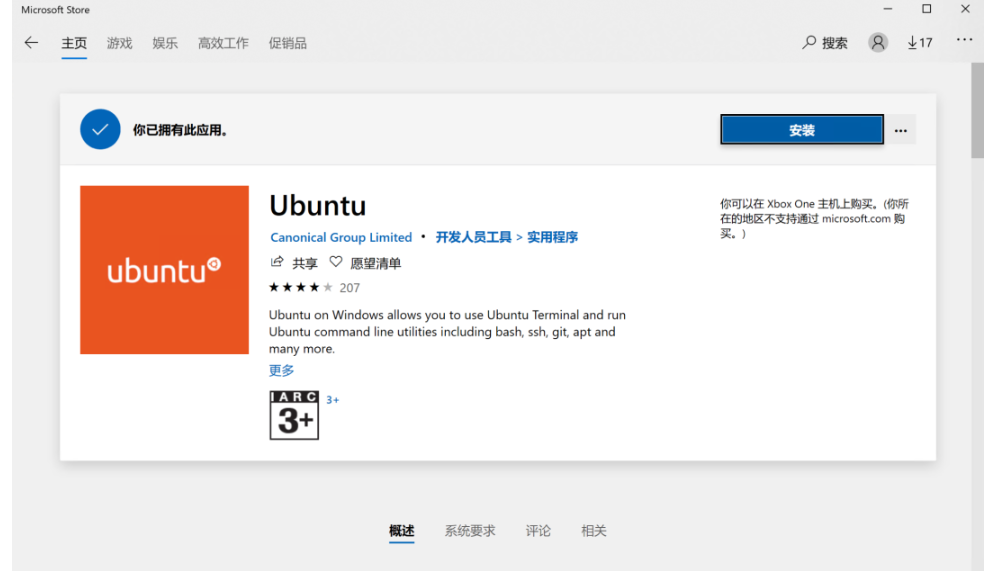
Task: Click the 搜索 search label
Action: coord(834,43)
